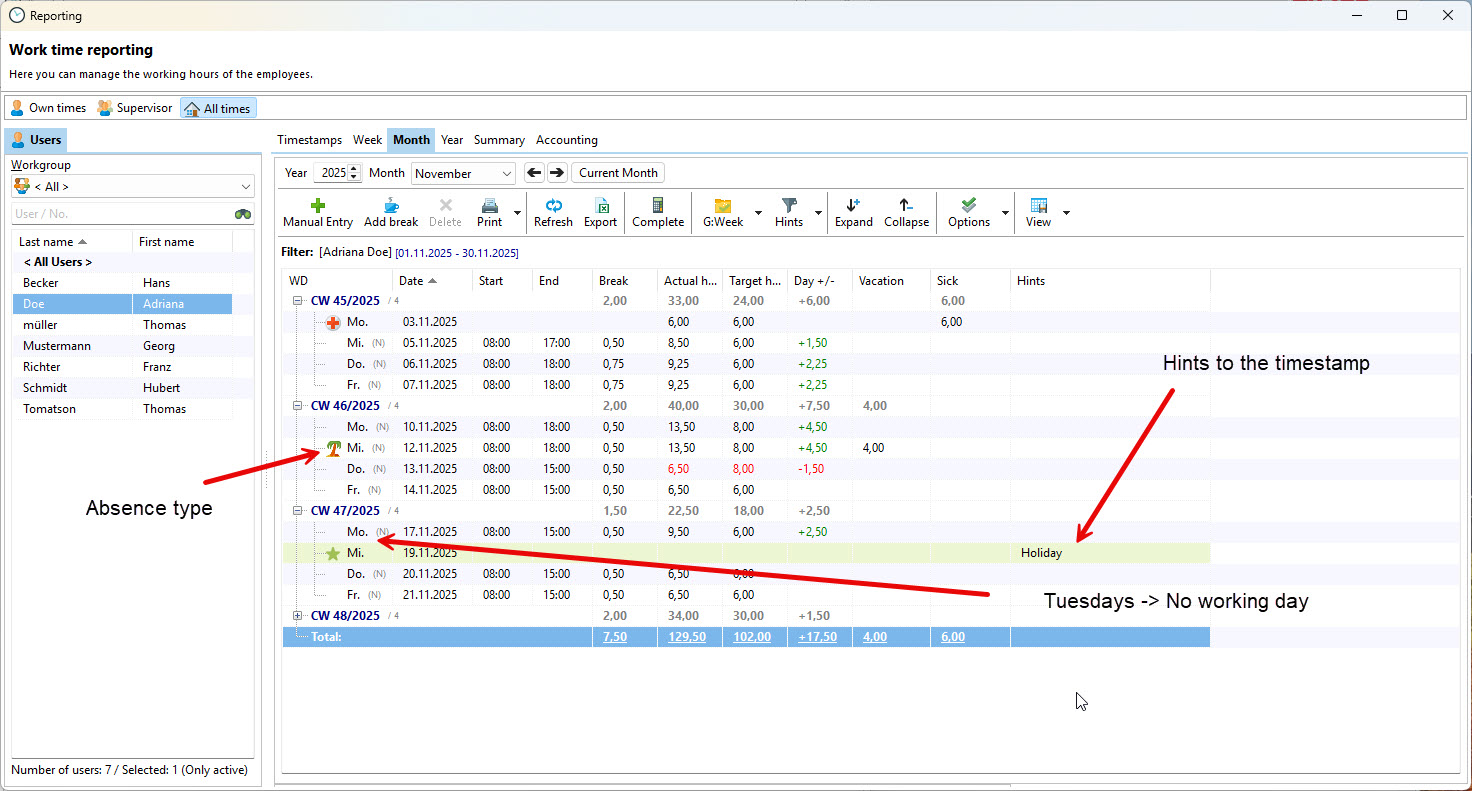This screenshot has height=791, width=1472.
Task: Expand the CW 48/2025 week row
Action: [x=297, y=616]
